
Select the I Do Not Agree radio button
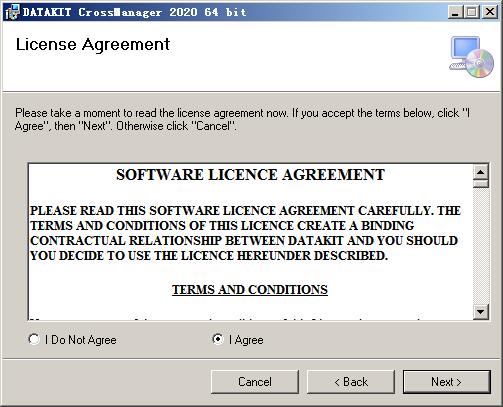[34, 339]
